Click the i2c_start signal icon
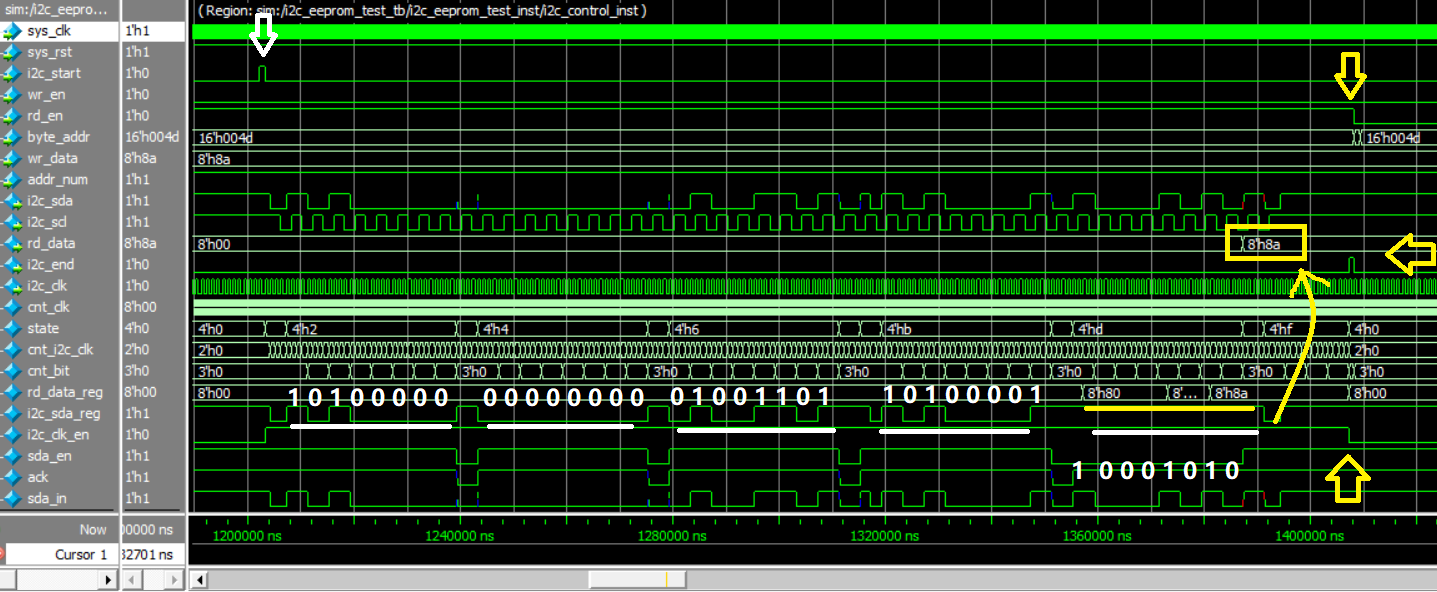Viewport: 1437px width, 592px height. tap(12, 74)
